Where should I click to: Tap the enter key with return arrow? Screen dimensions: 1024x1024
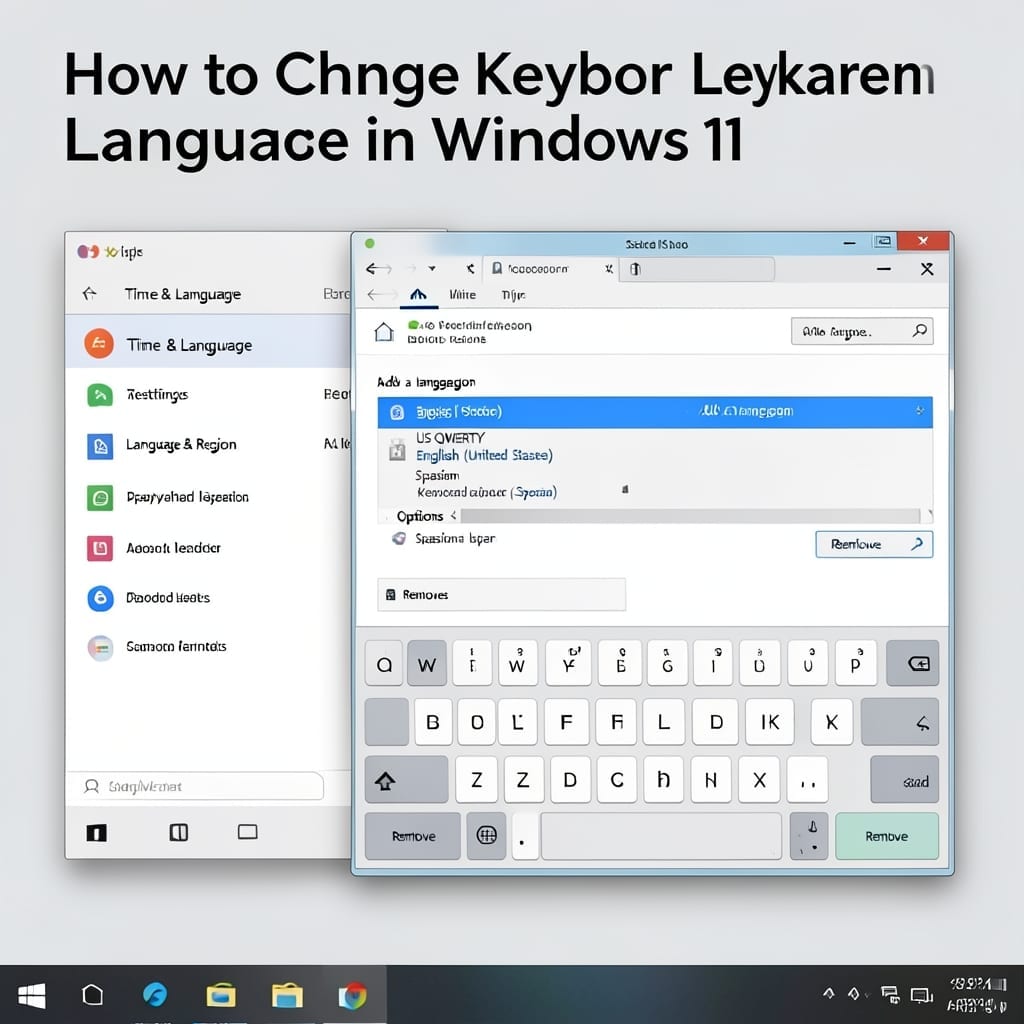point(900,722)
